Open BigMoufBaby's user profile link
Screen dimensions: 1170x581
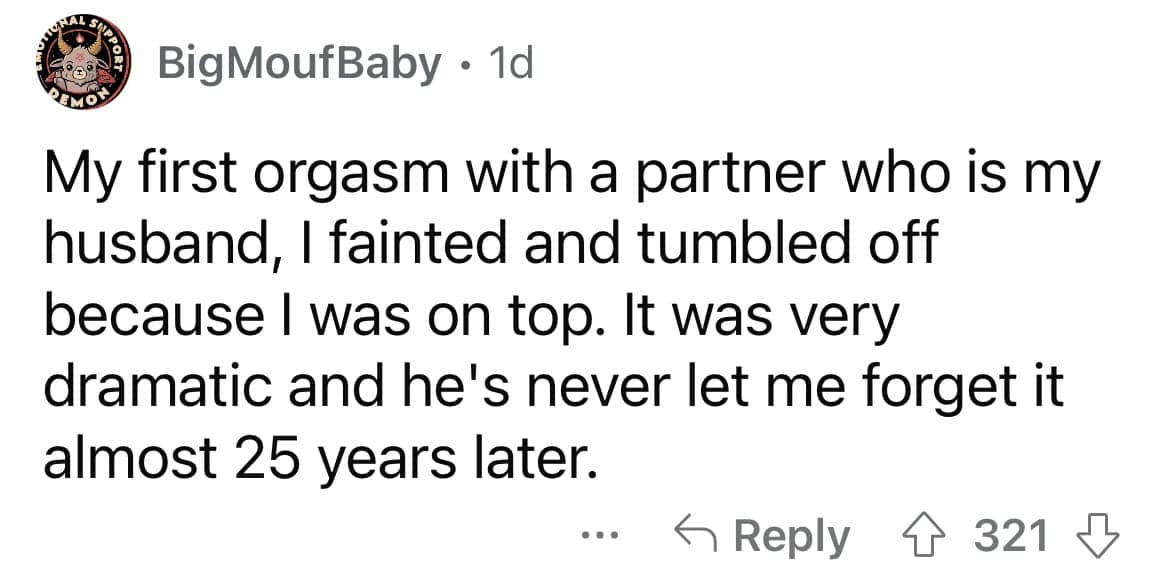point(298,64)
